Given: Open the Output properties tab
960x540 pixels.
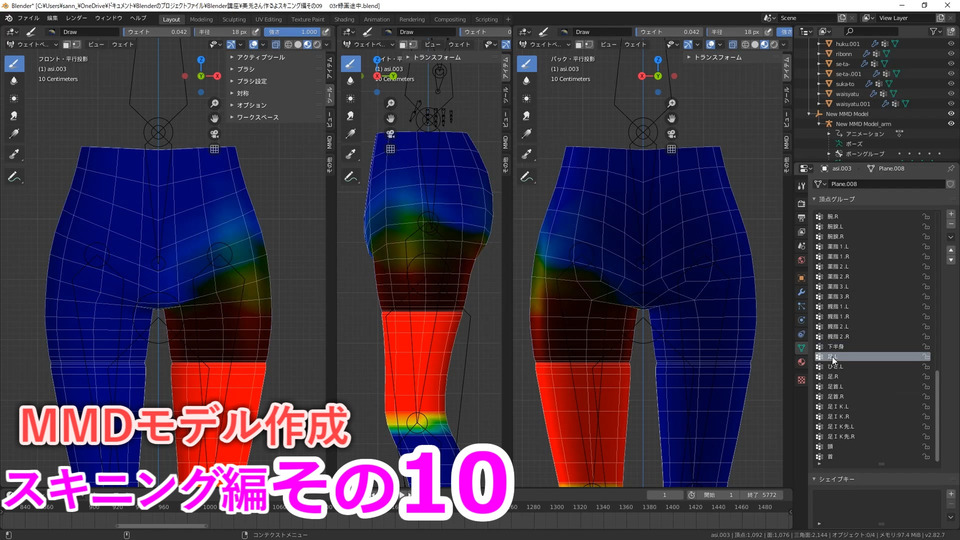Looking at the screenshot, I should 801,217.
